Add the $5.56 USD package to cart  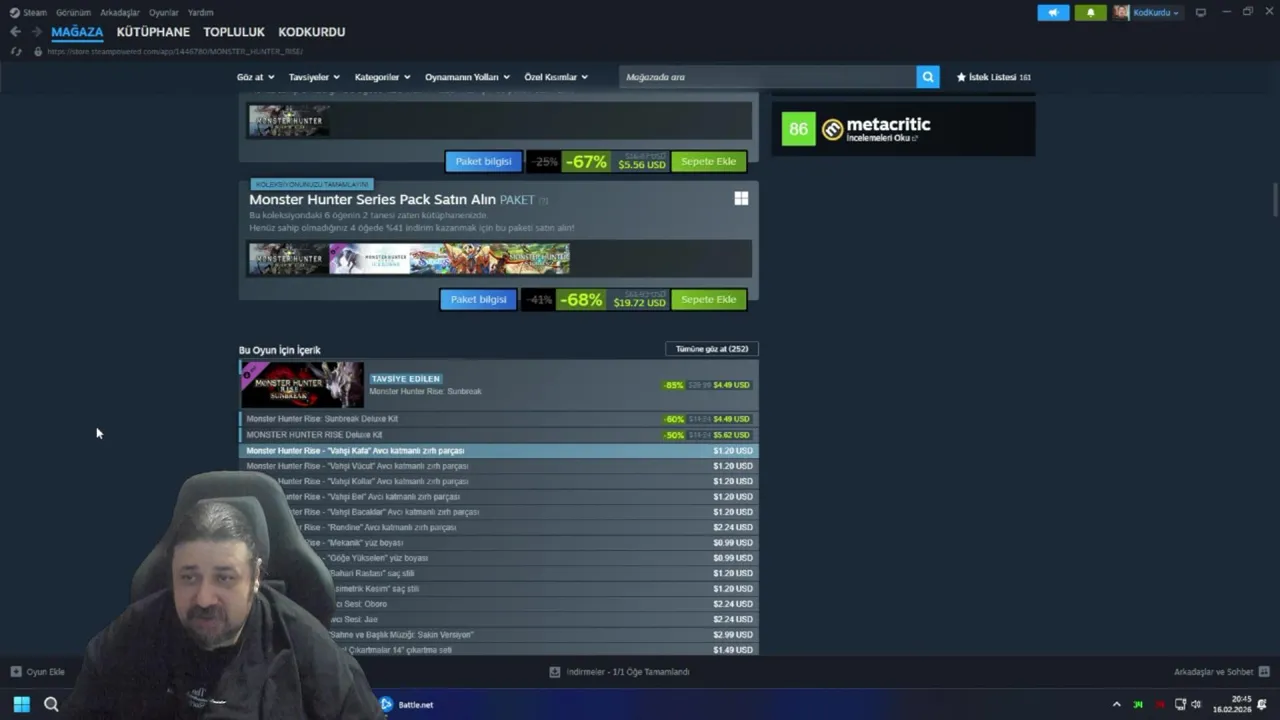click(x=709, y=161)
